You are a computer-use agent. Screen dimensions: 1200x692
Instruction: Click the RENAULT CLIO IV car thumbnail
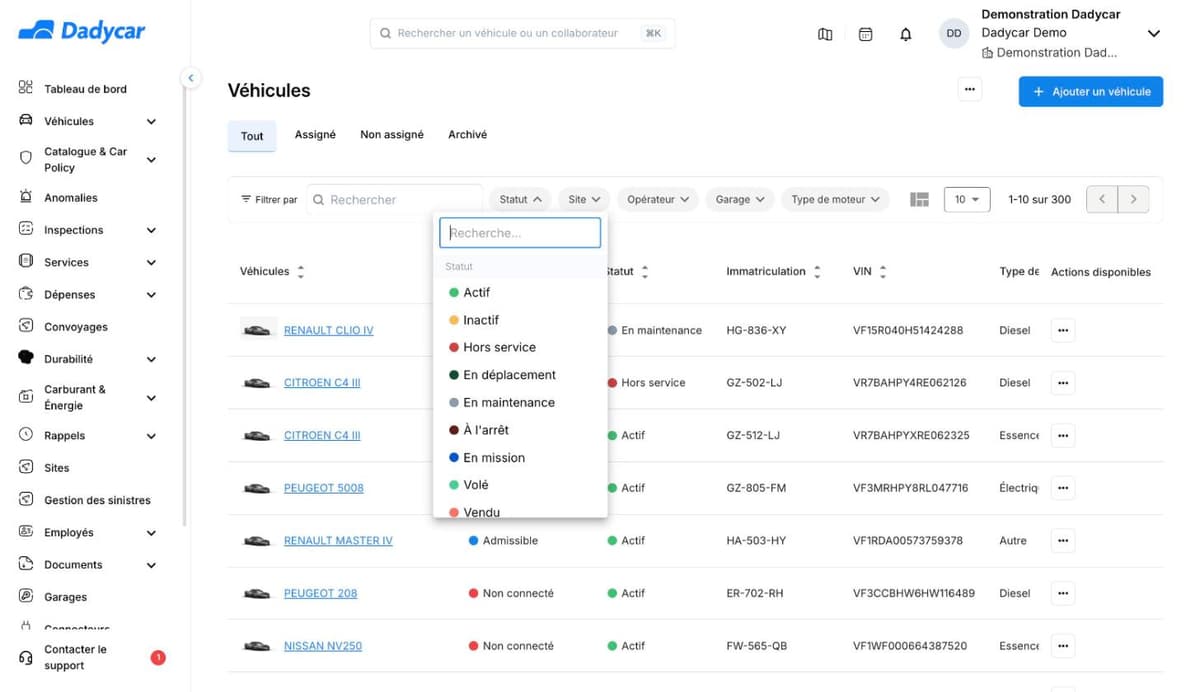point(258,330)
